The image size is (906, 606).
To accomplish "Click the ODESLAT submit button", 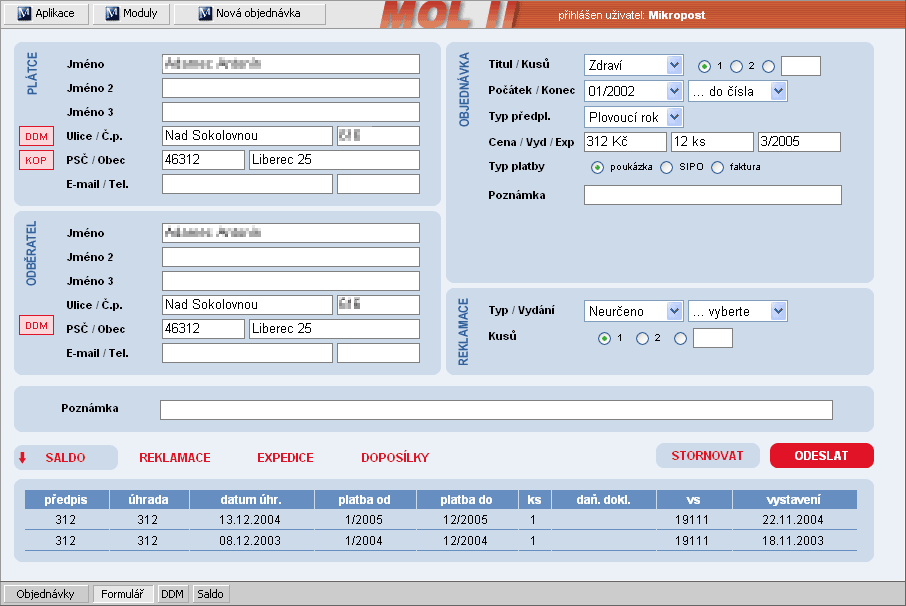I will pyautogui.click(x=821, y=456).
